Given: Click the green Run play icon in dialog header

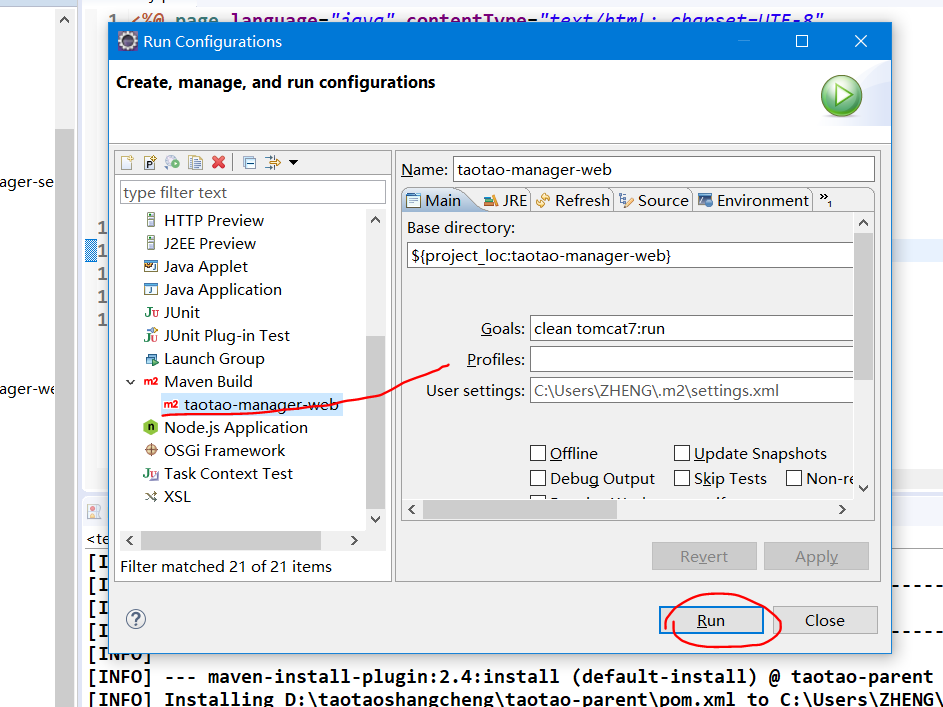Looking at the screenshot, I should coord(841,95).
